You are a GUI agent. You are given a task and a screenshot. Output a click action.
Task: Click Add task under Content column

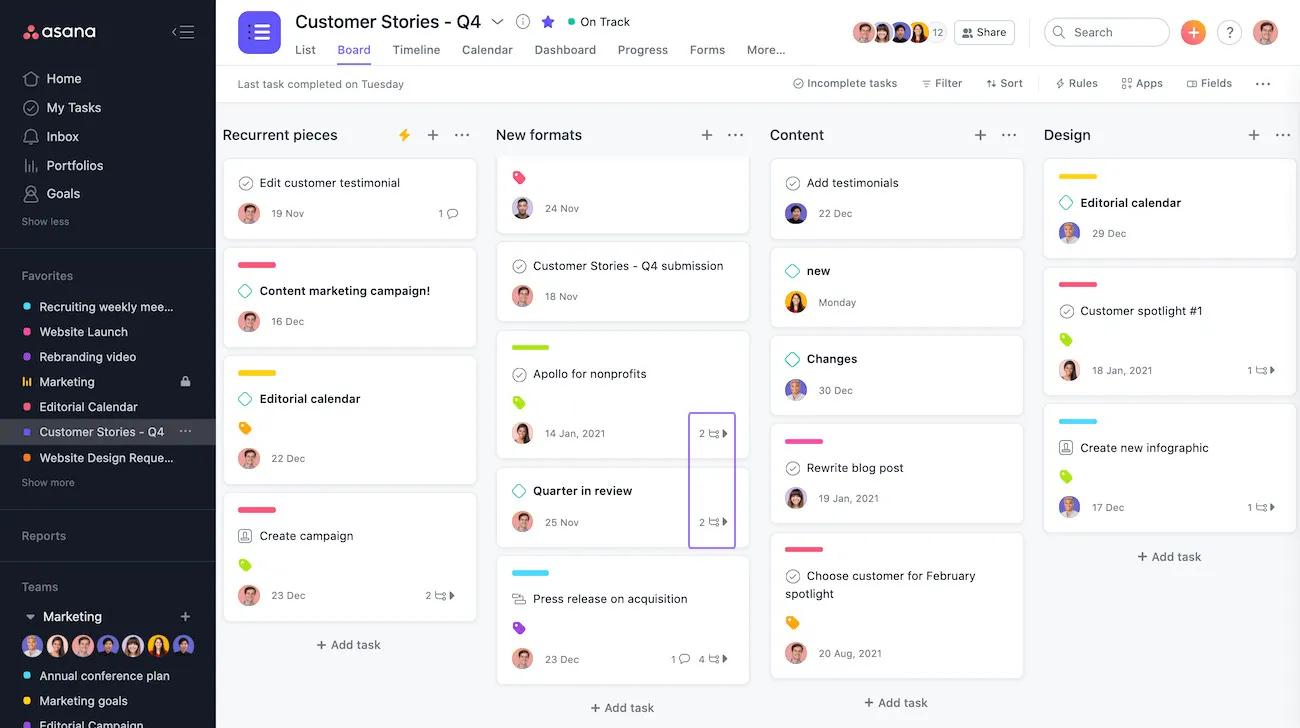(x=896, y=703)
